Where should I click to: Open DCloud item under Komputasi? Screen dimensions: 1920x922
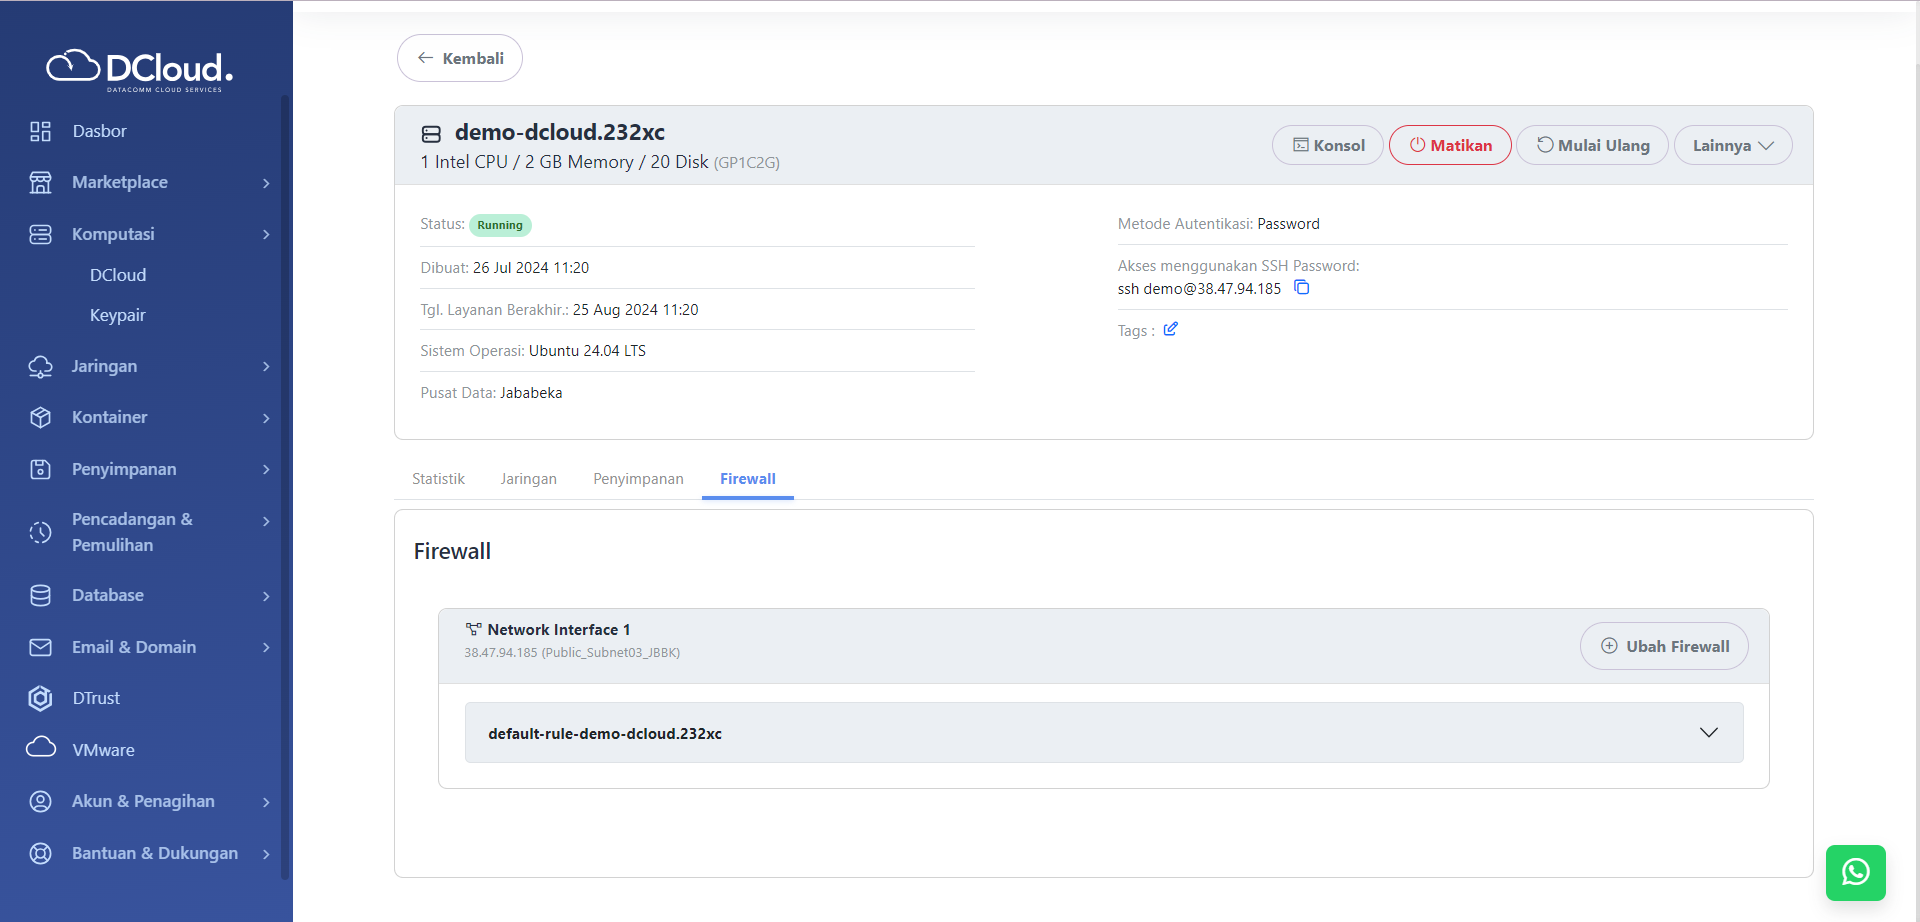tap(118, 275)
